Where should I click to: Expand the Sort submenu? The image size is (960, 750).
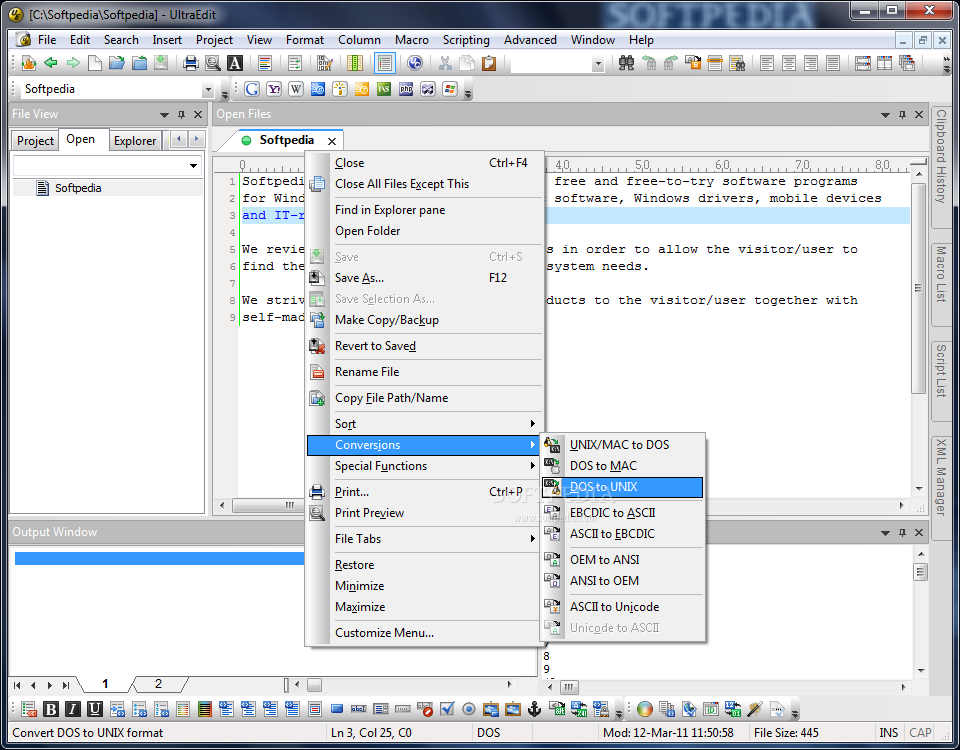click(x=424, y=424)
